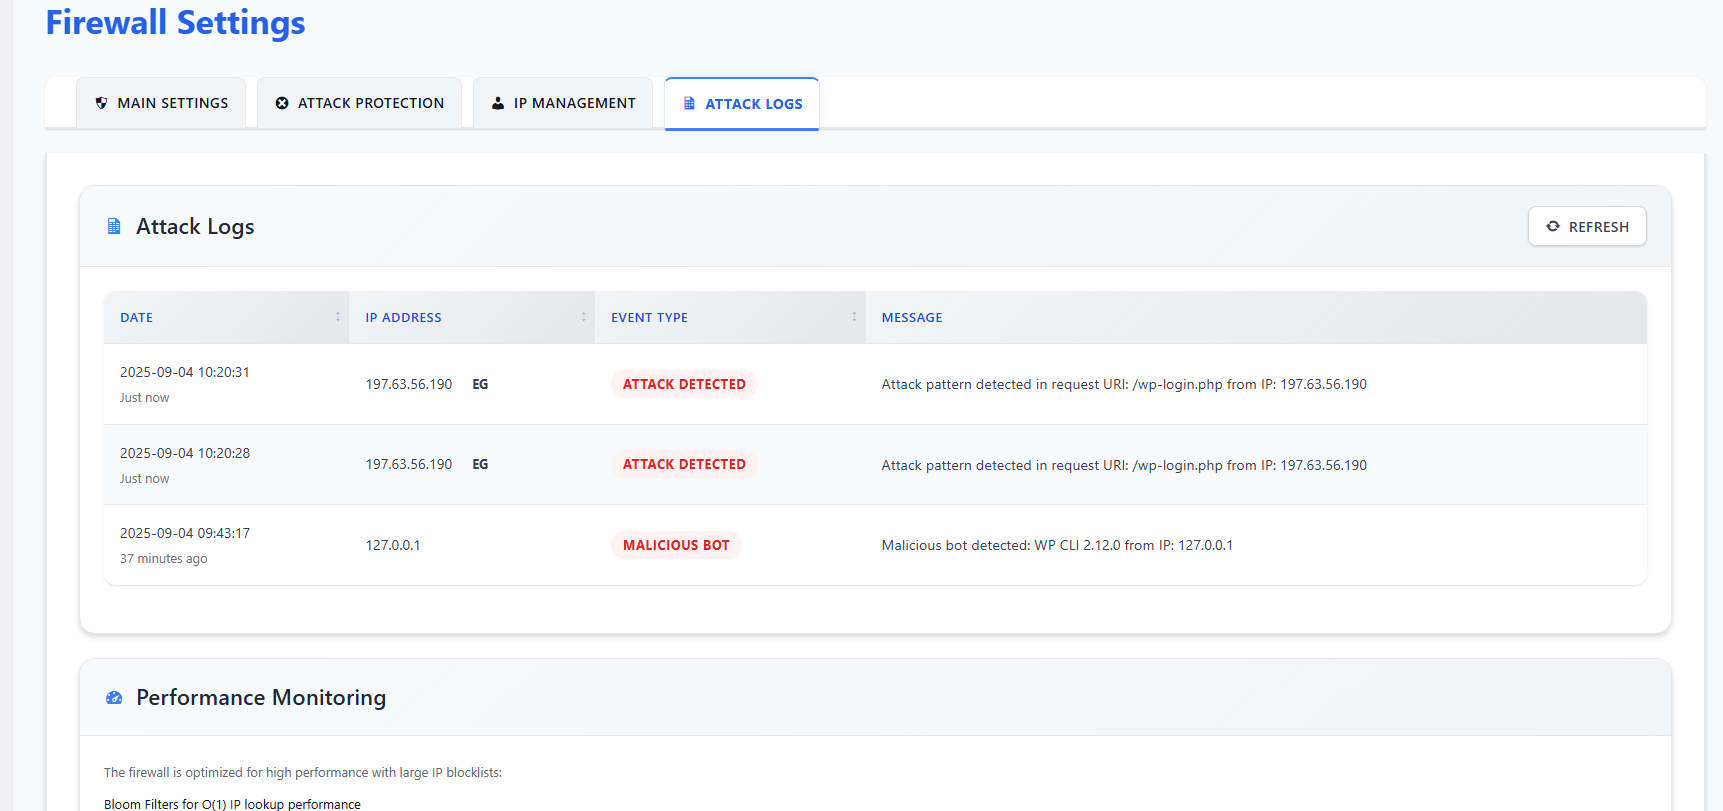
Task: Click the circle-x icon in Attack Protection tab
Action: (x=282, y=103)
